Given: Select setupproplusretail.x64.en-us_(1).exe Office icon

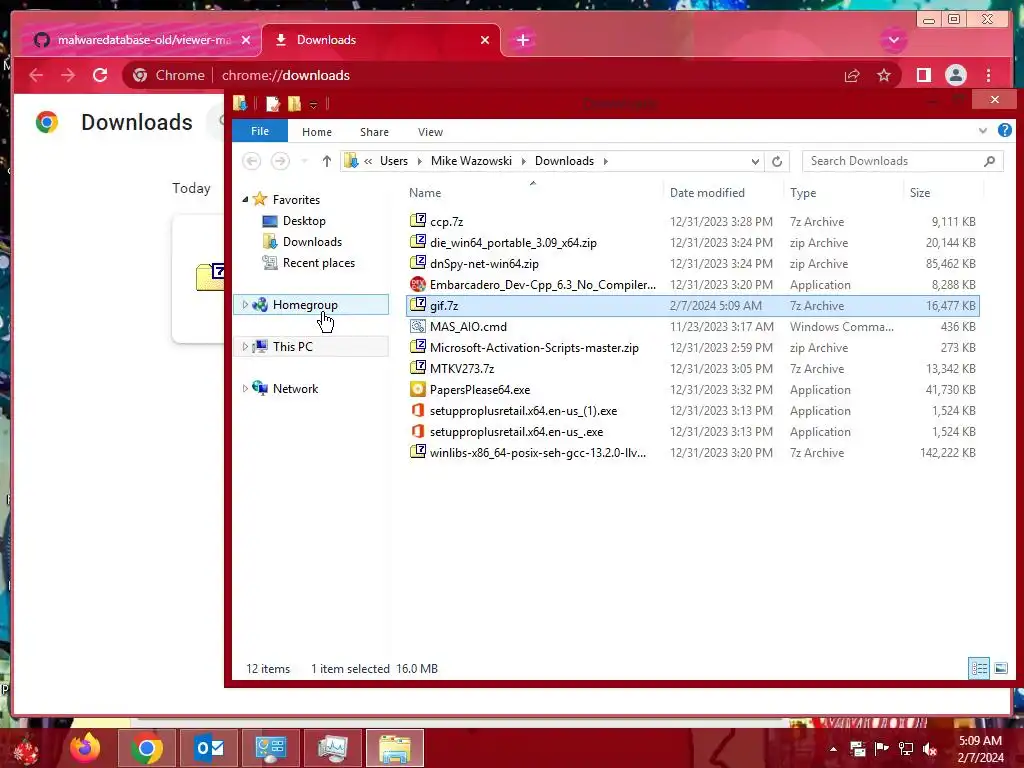Looking at the screenshot, I should tap(418, 410).
